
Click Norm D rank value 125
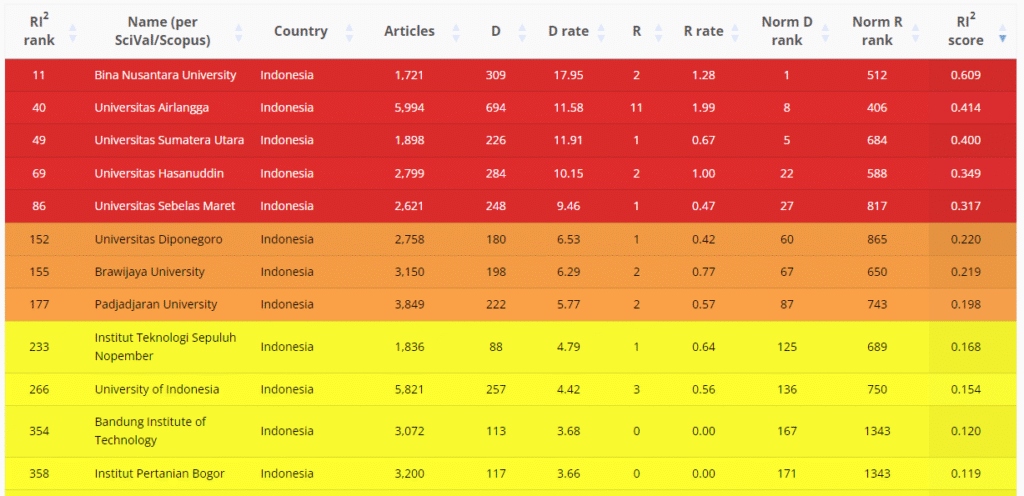(787, 347)
